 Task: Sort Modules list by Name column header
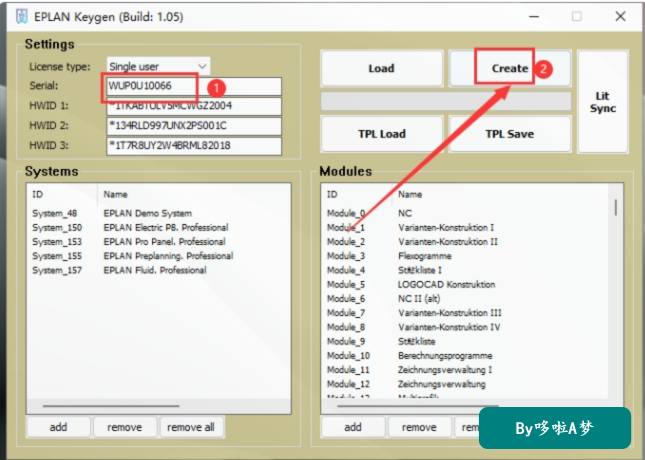point(500,194)
